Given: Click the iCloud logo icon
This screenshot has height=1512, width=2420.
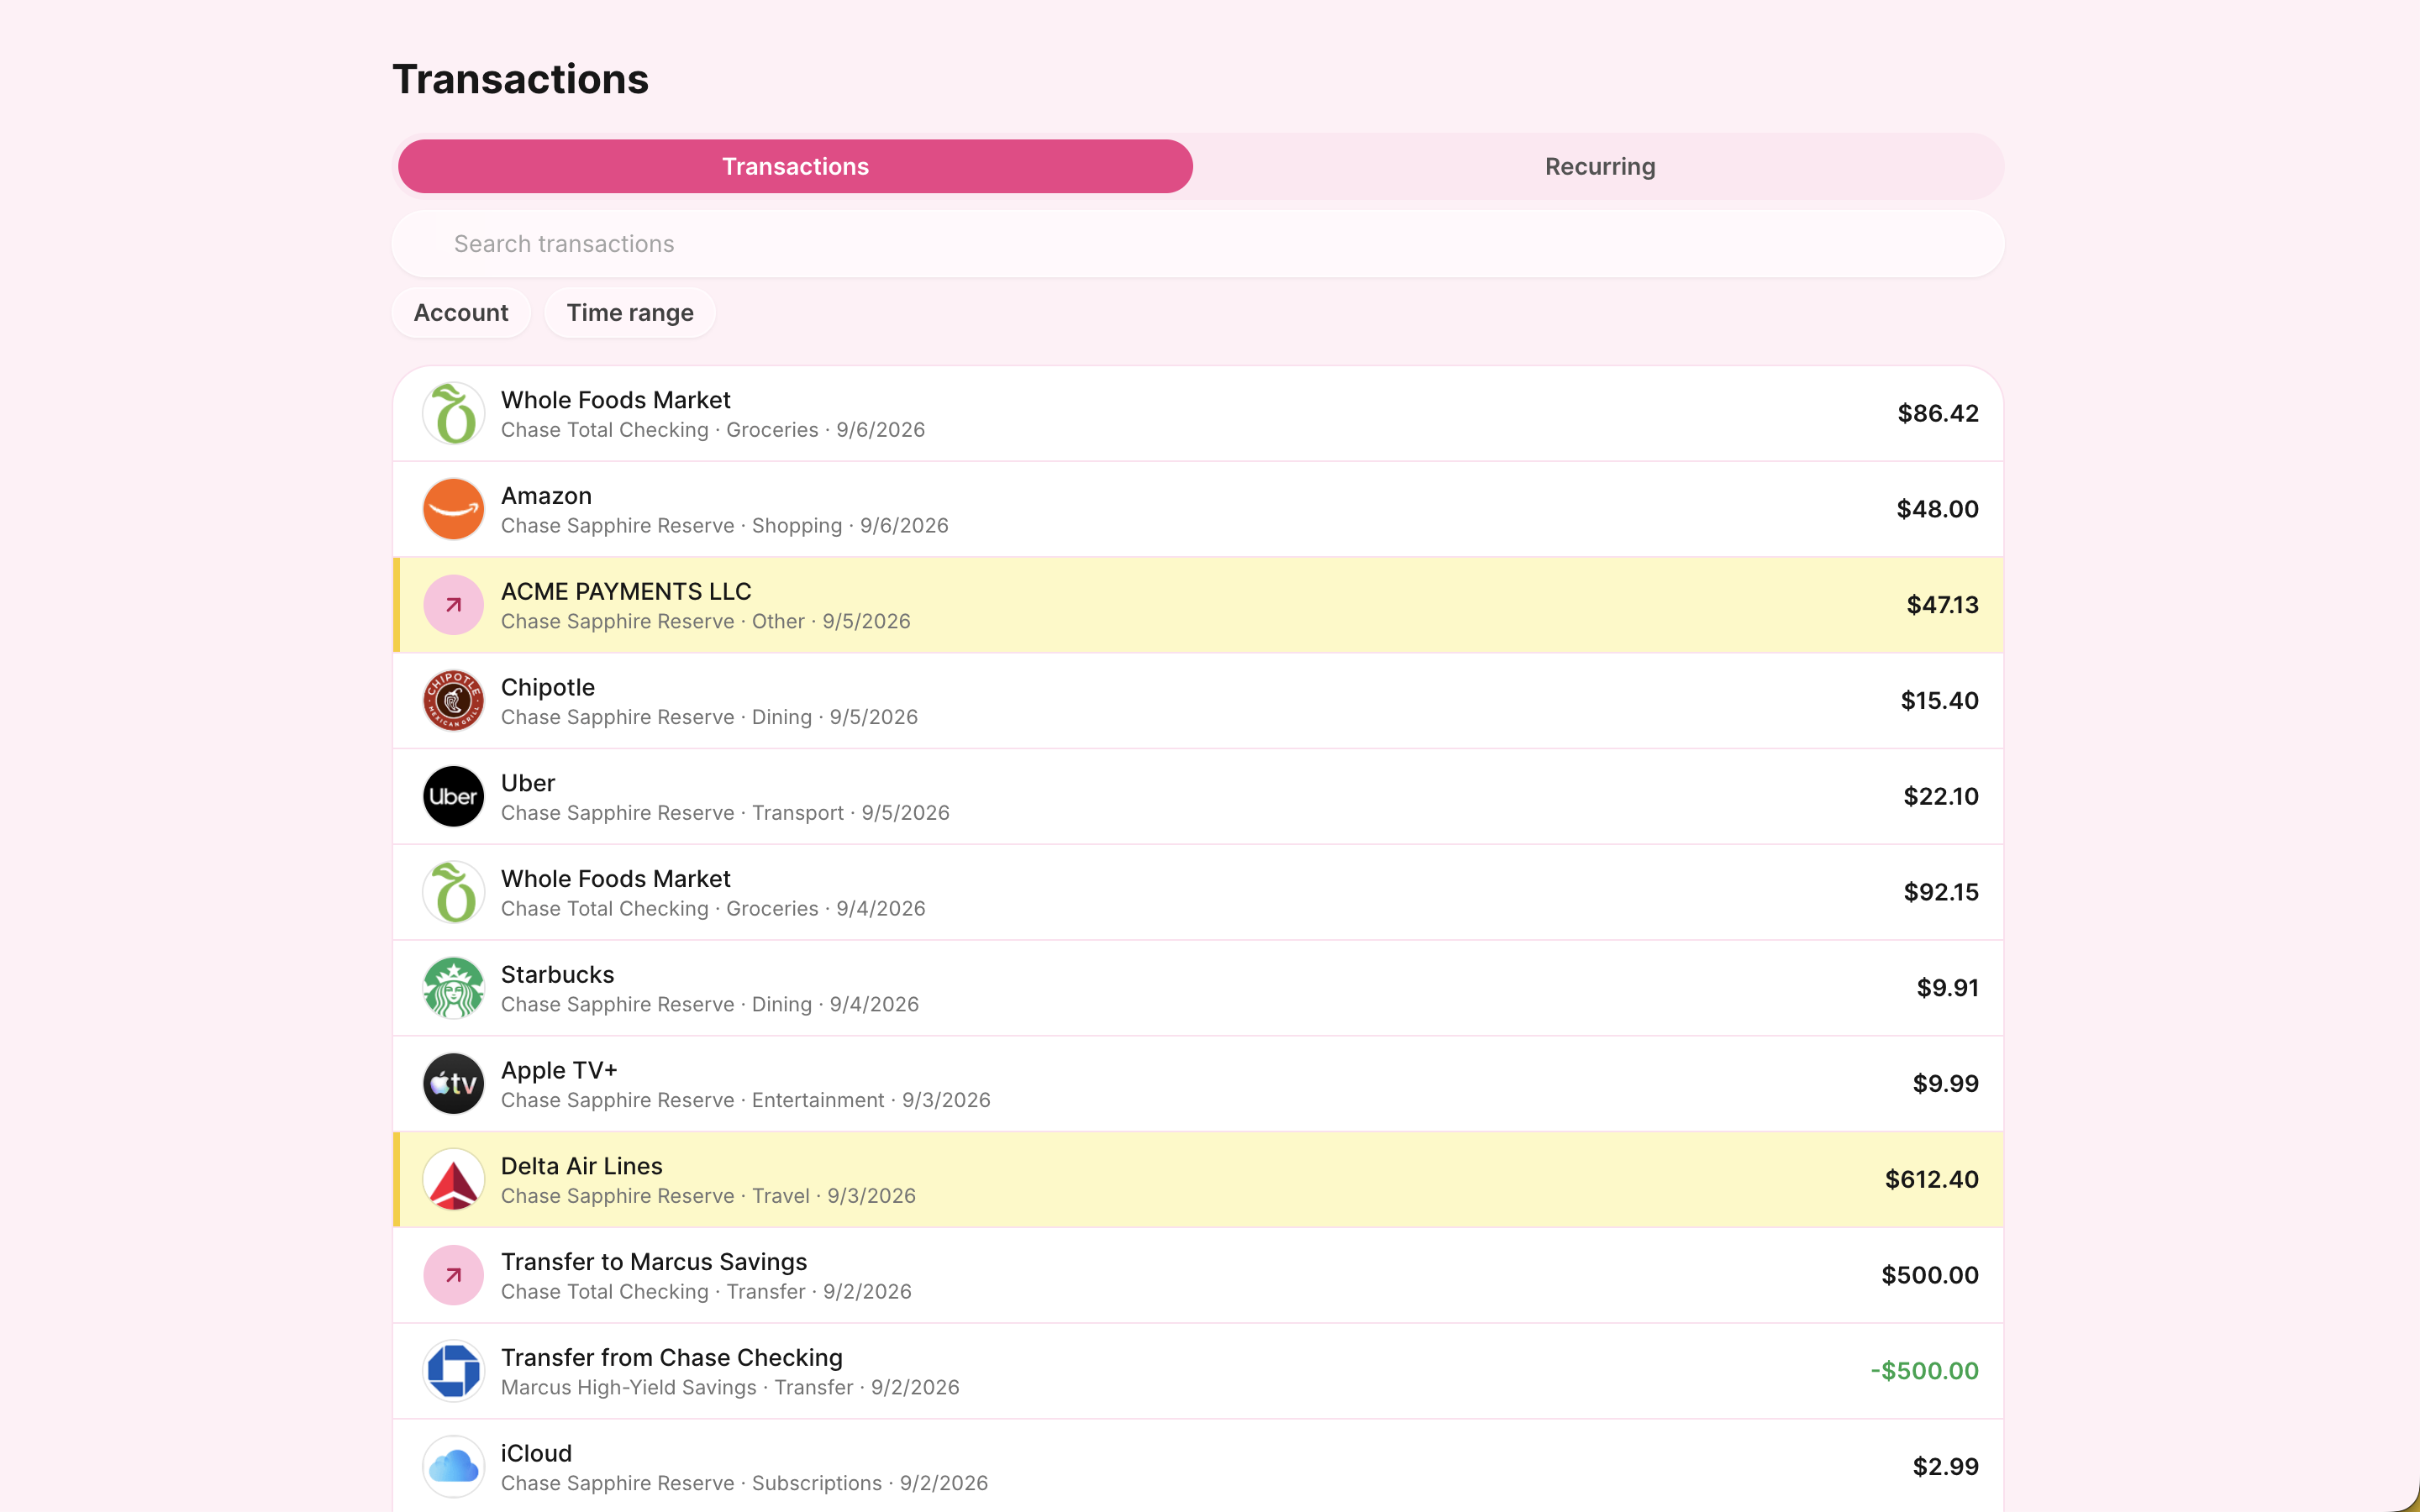Looking at the screenshot, I should pos(453,1467).
